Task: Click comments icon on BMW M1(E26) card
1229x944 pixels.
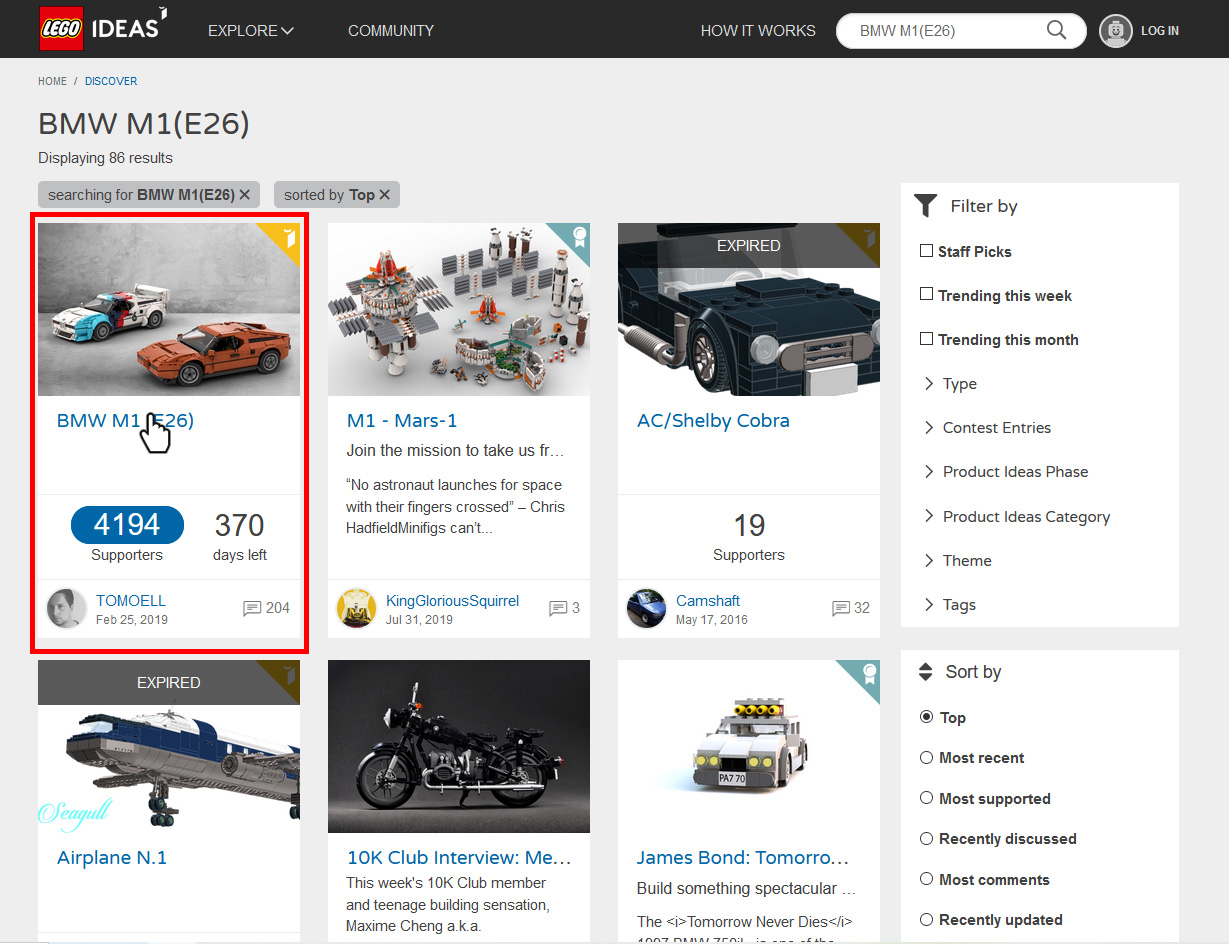Action: [x=252, y=608]
